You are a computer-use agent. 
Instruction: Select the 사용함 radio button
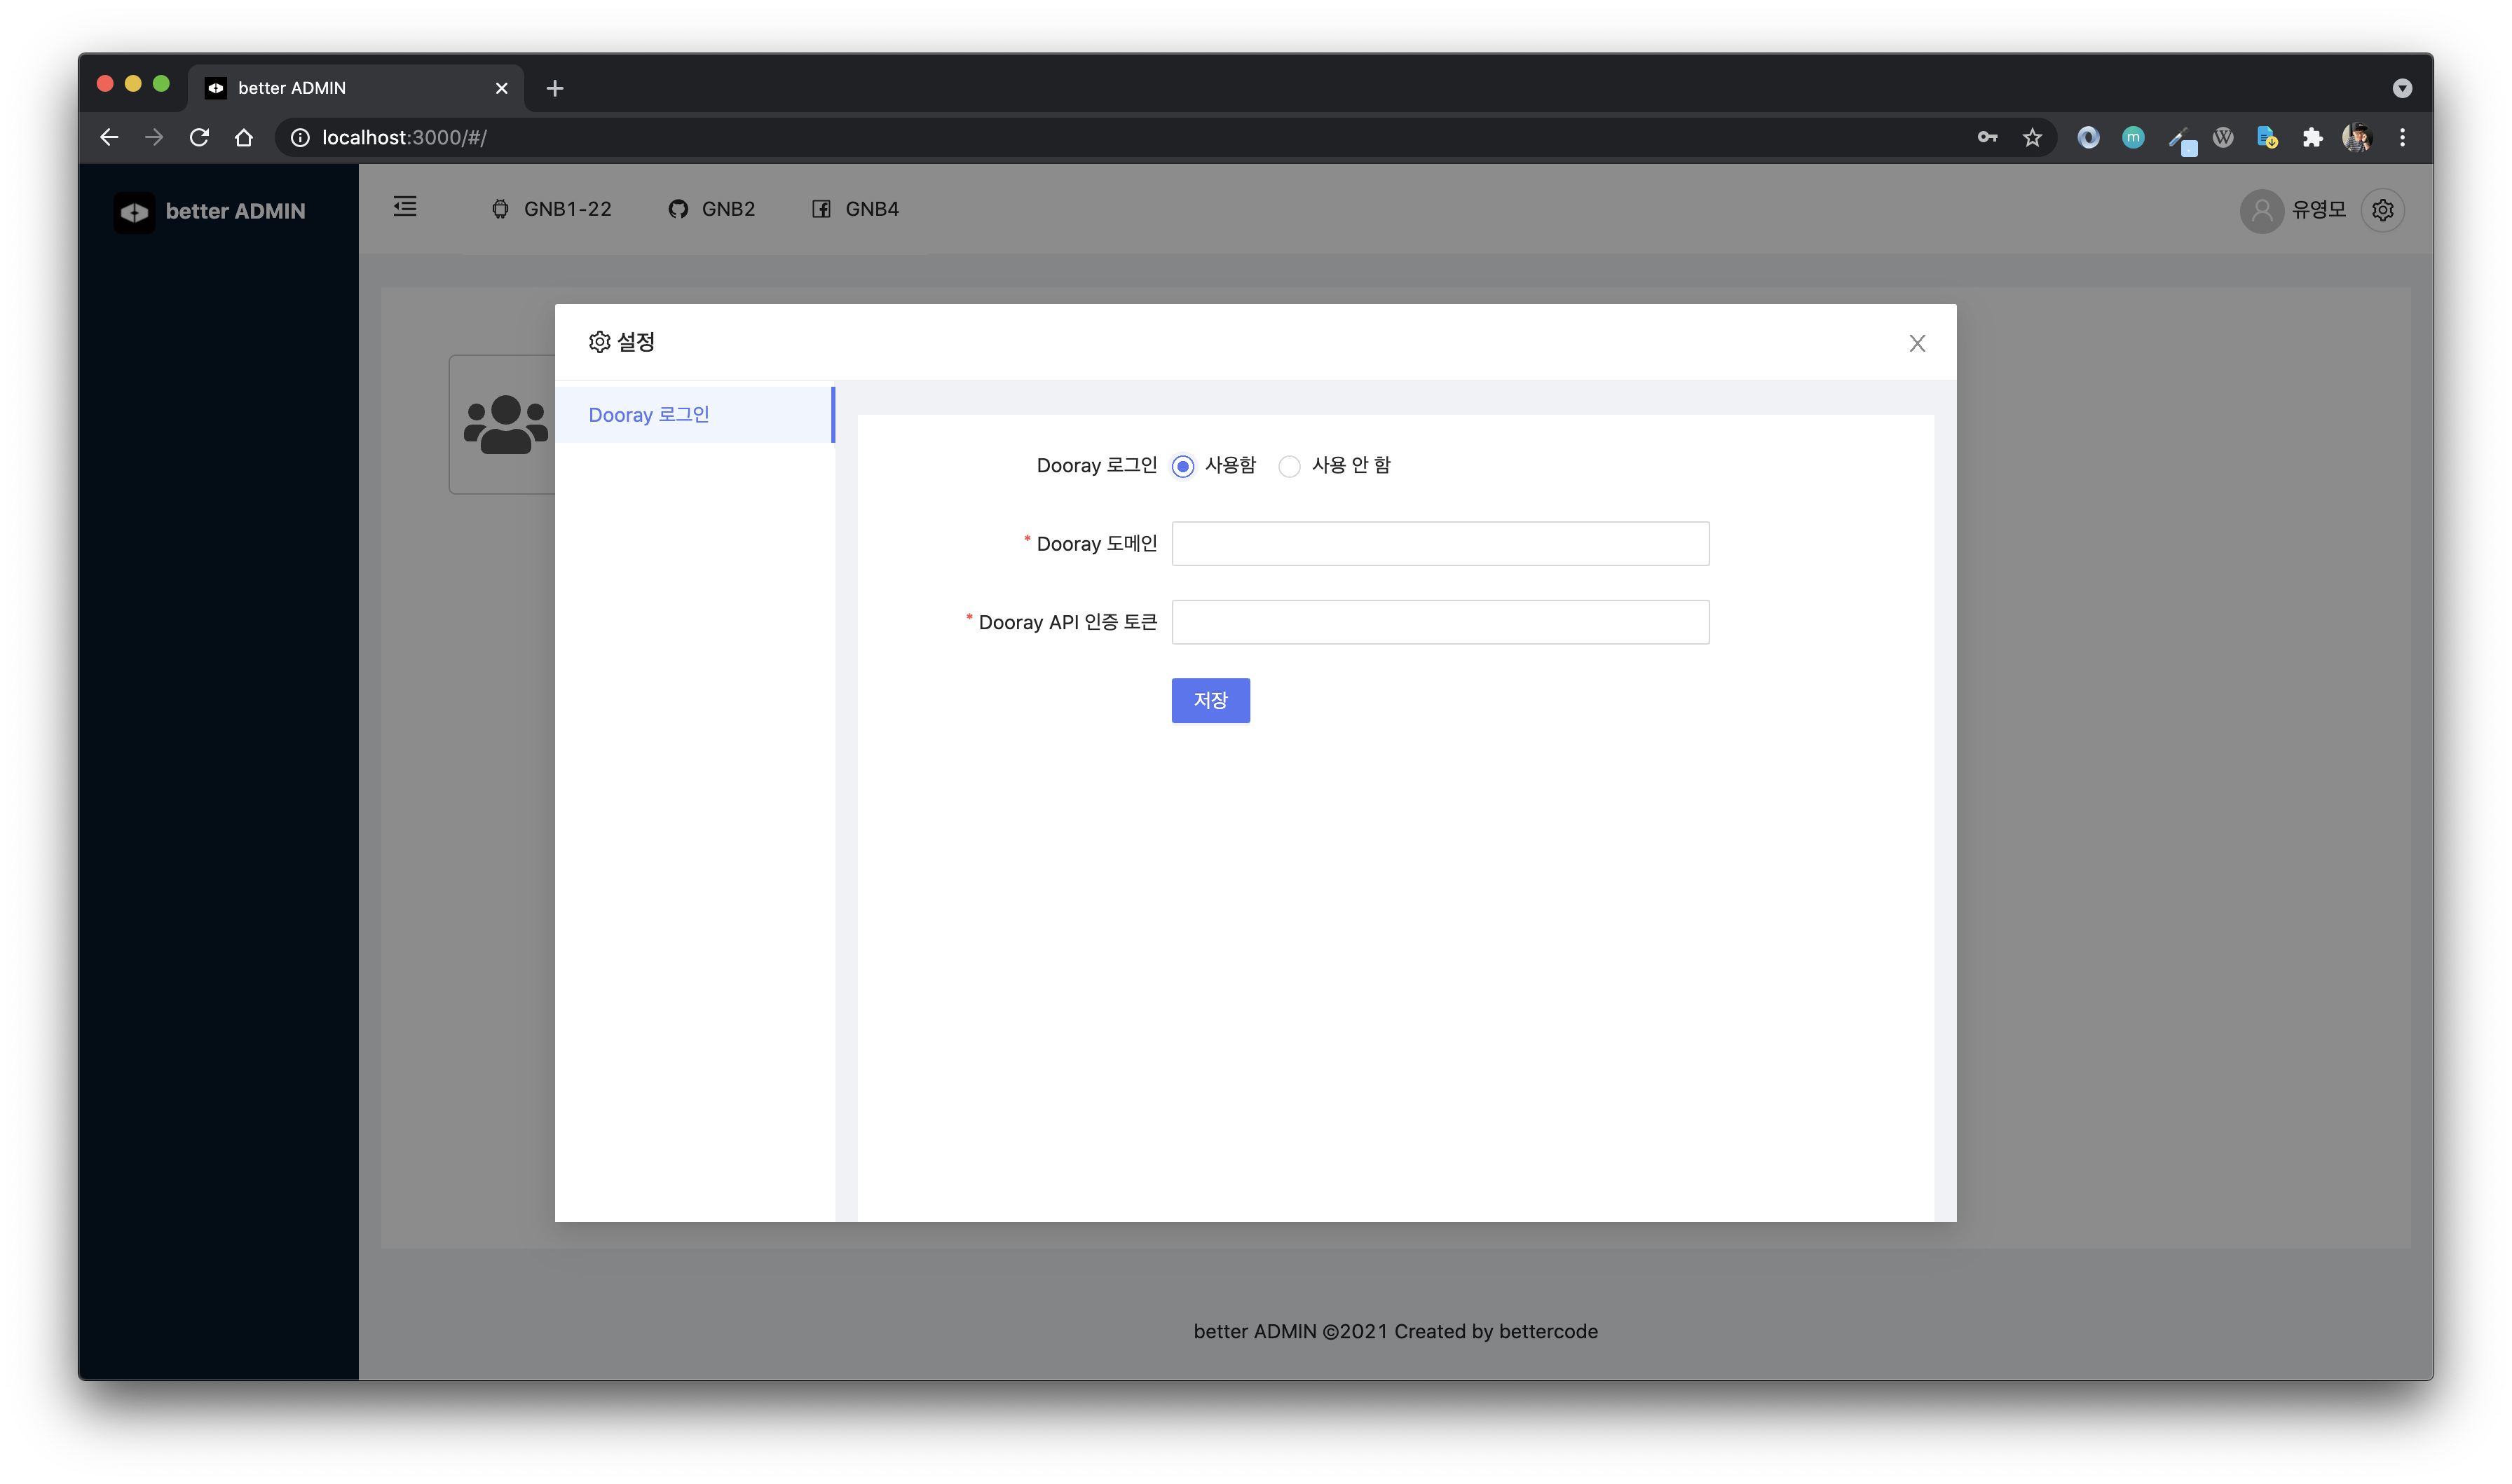click(x=1182, y=466)
